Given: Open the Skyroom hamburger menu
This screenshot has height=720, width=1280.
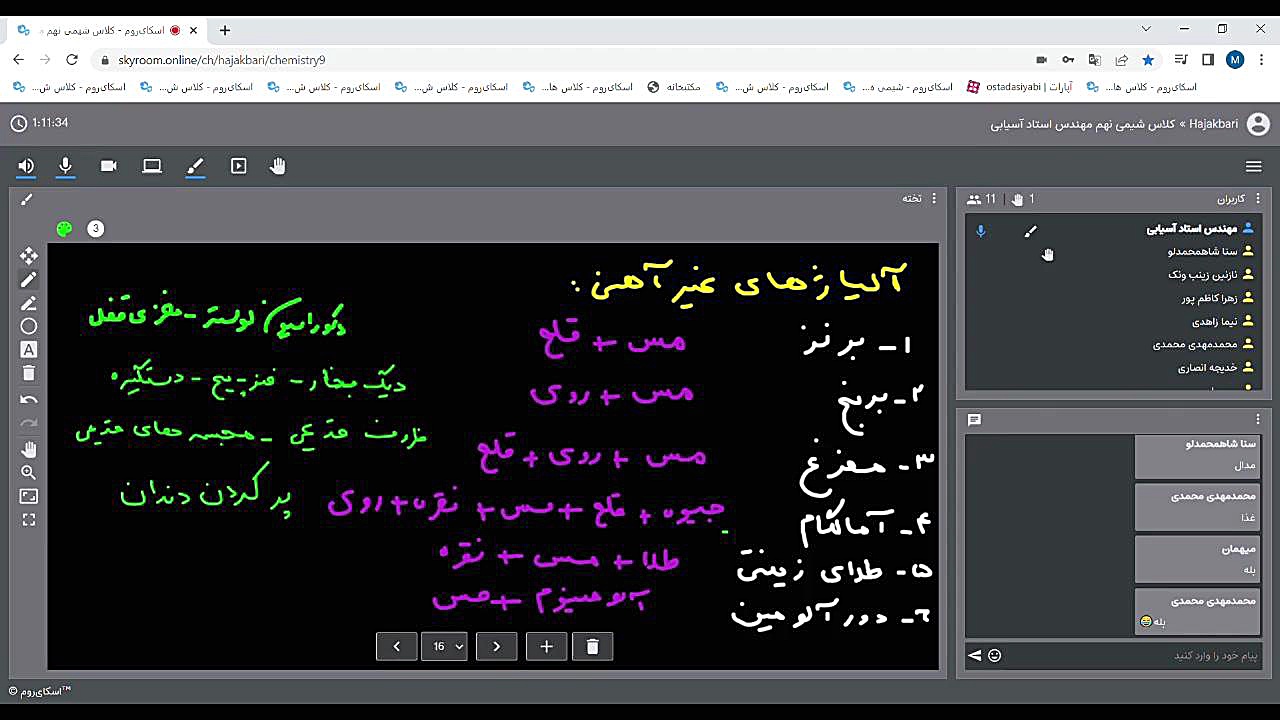Looking at the screenshot, I should (x=1254, y=166).
